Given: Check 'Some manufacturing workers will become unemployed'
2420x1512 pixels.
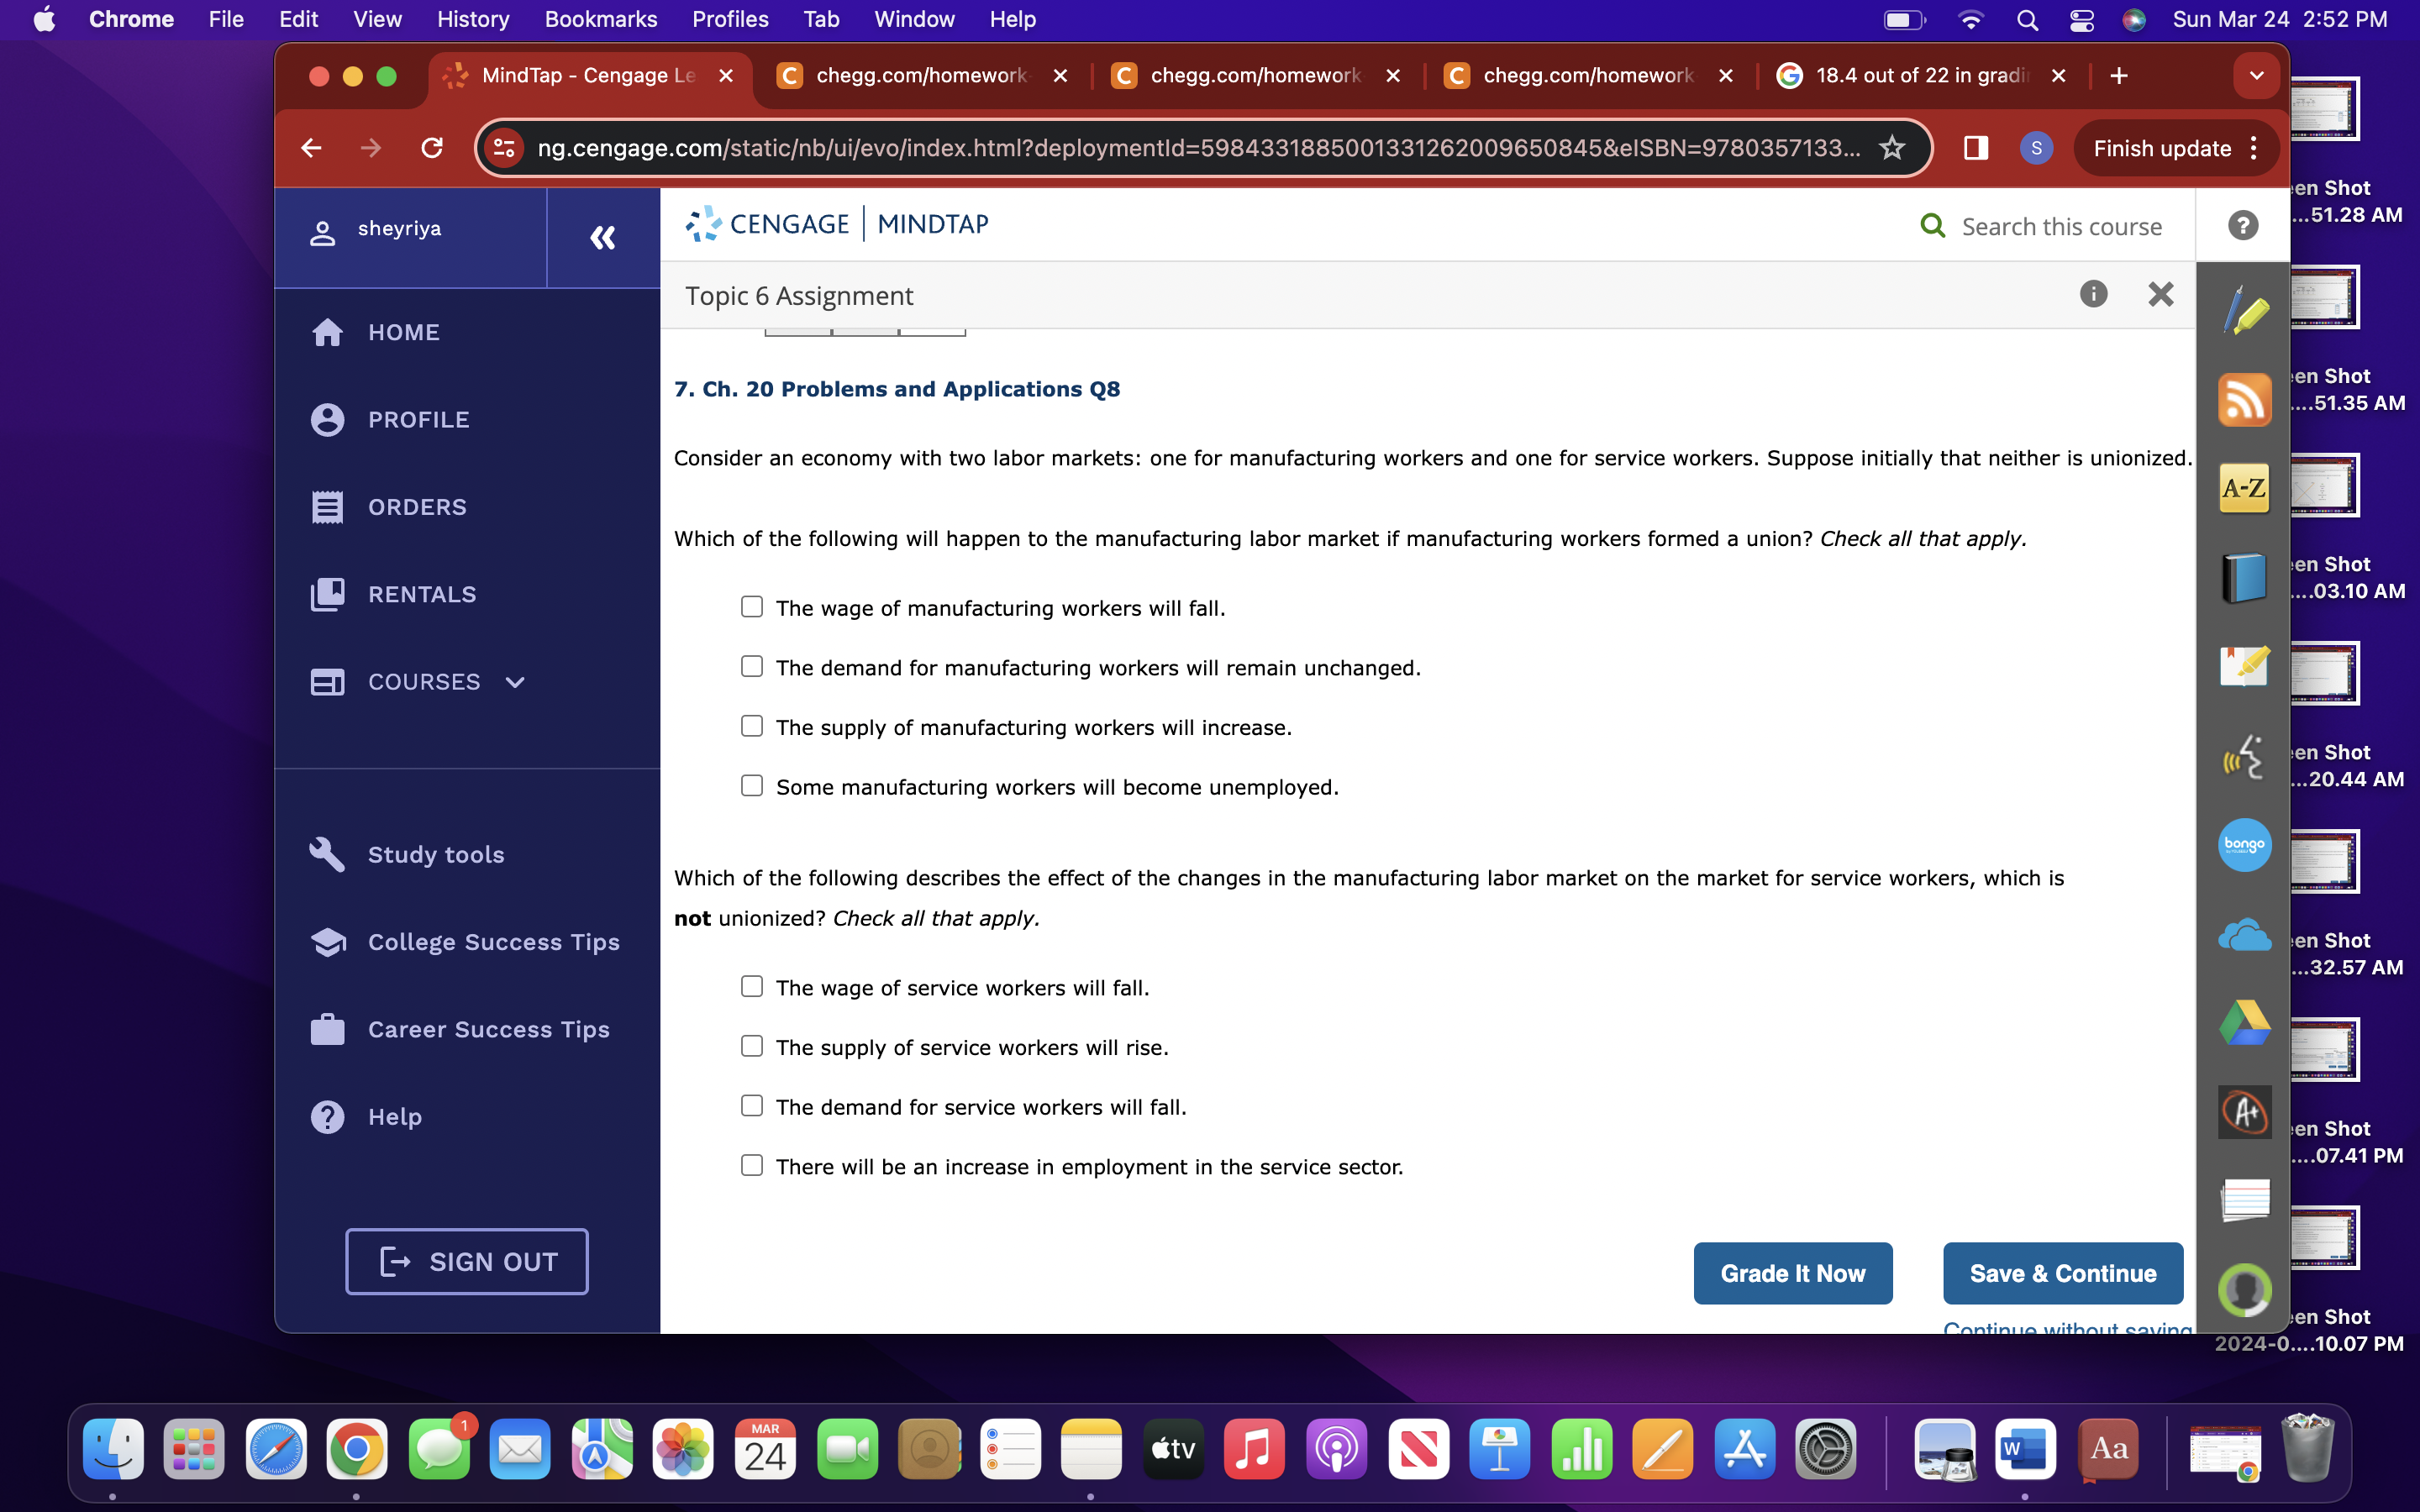Looking at the screenshot, I should point(752,786).
